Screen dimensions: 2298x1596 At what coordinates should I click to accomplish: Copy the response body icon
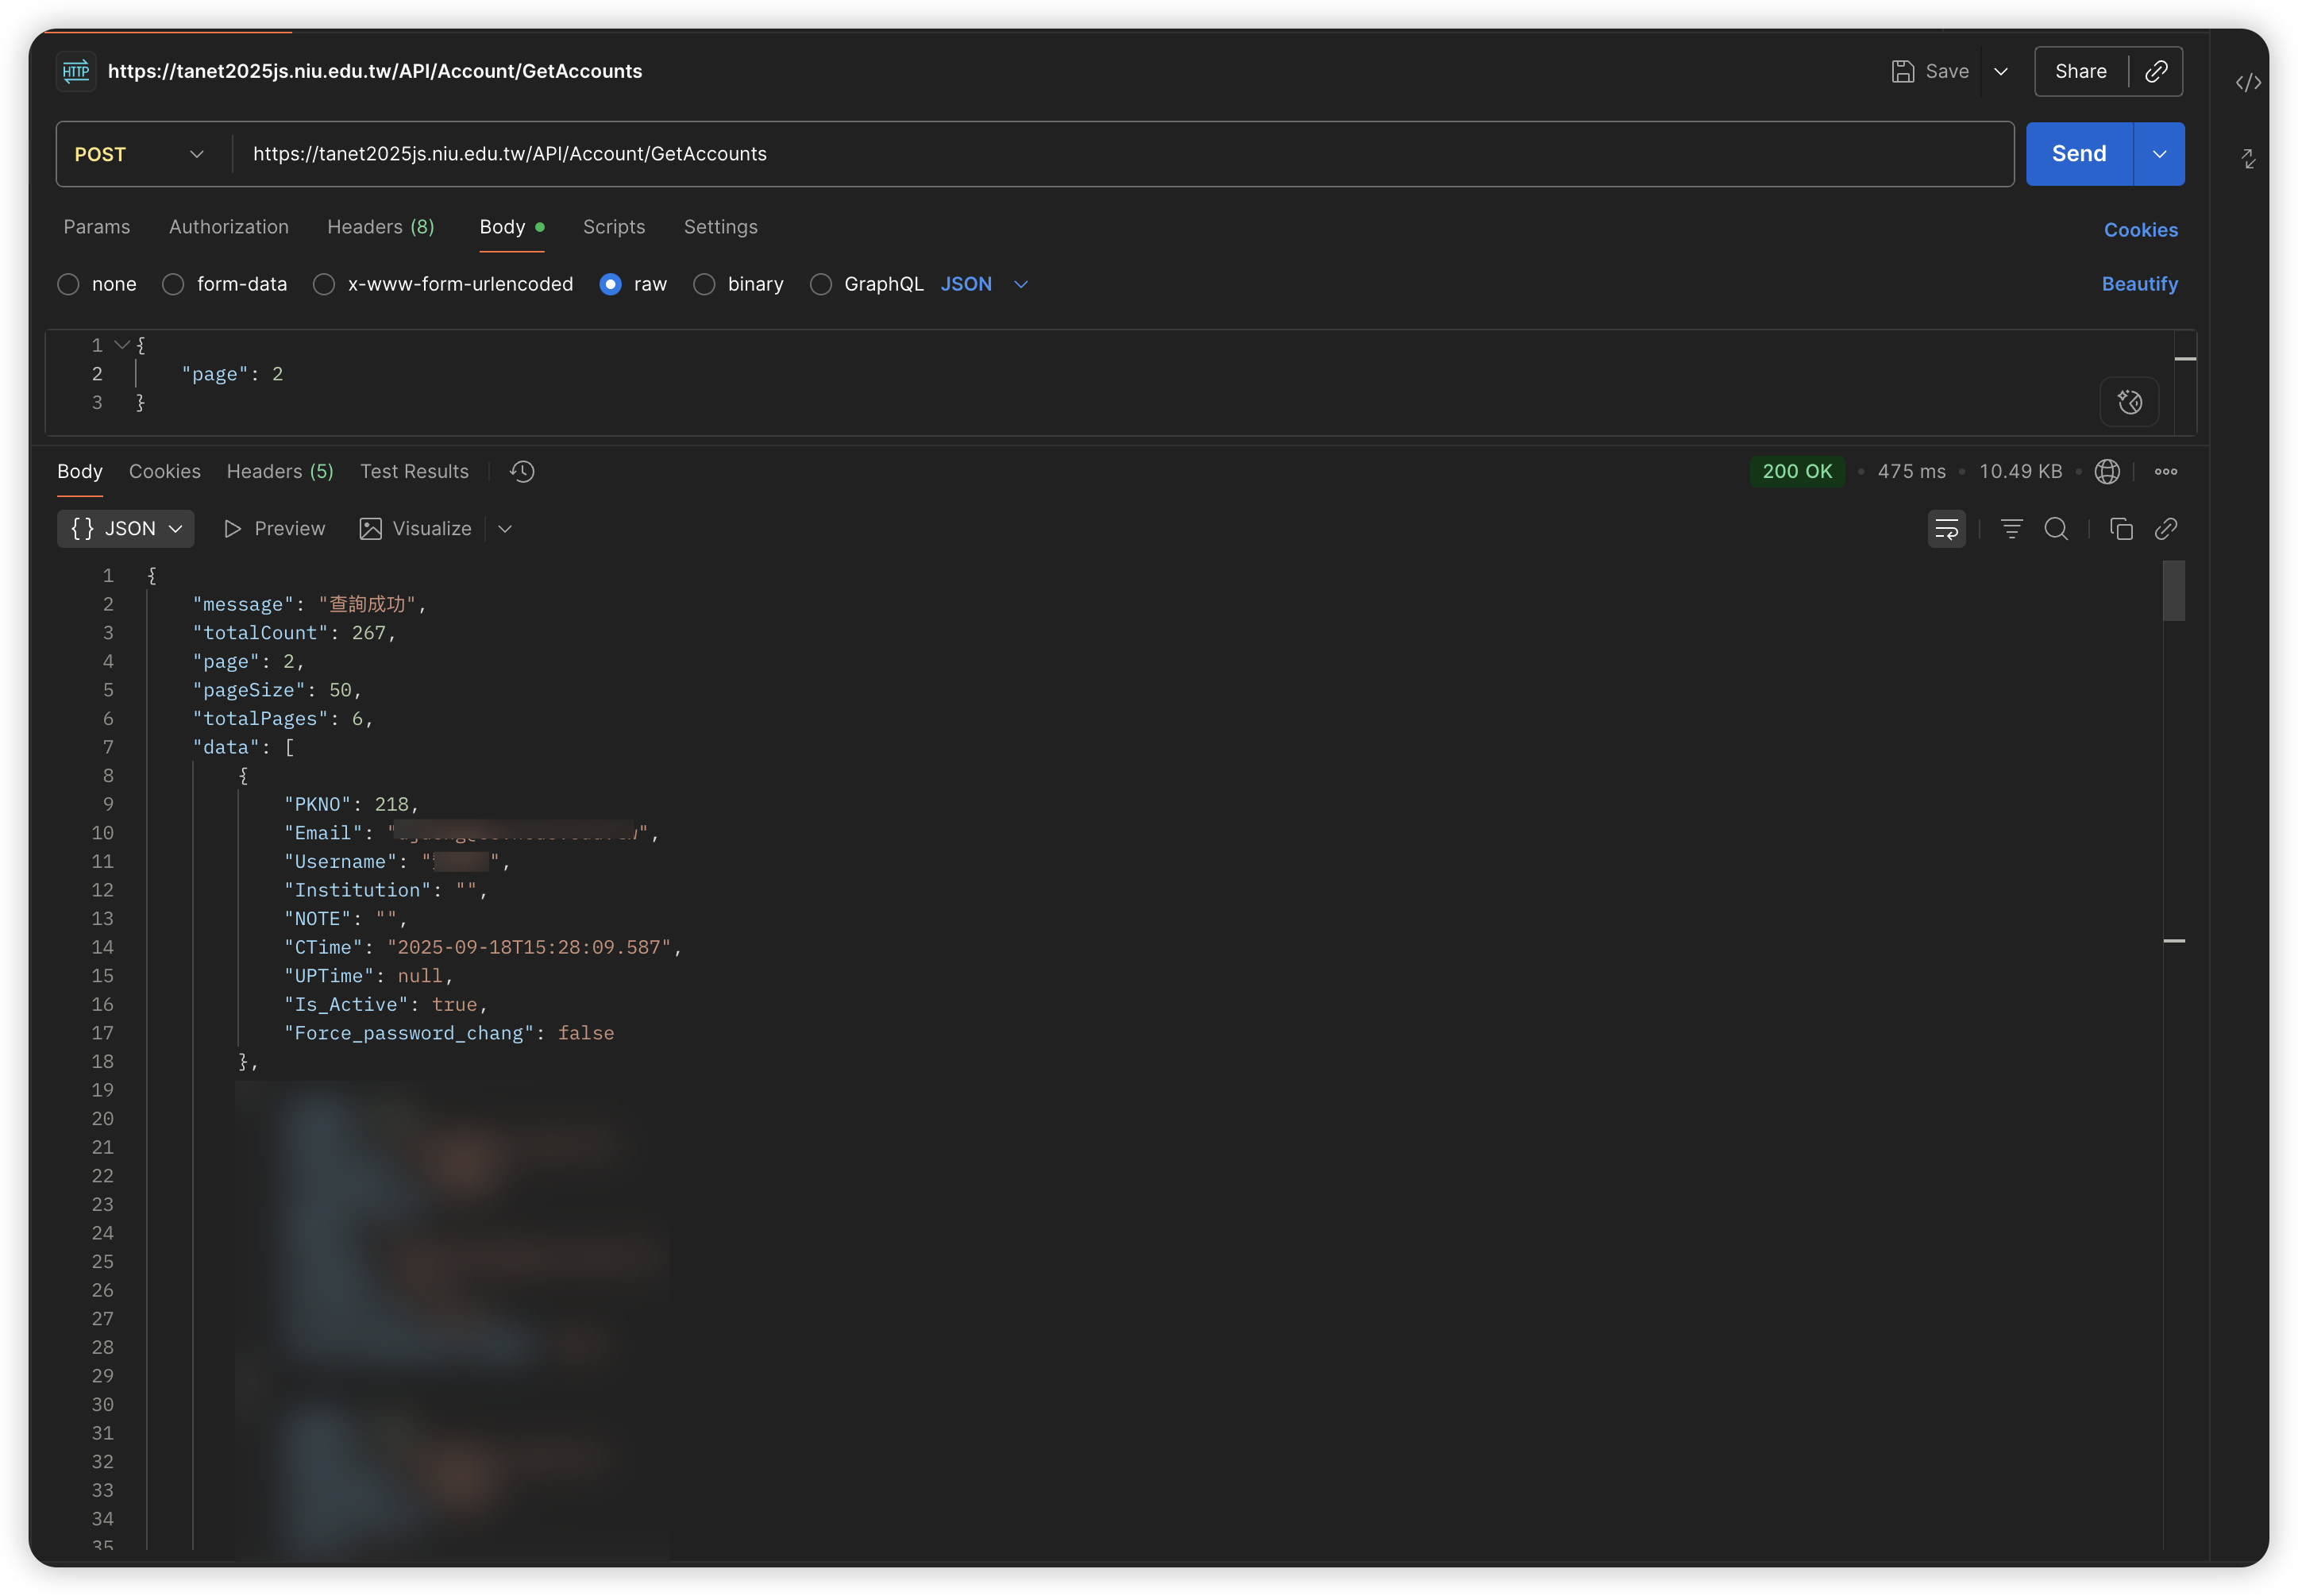[x=2121, y=529]
